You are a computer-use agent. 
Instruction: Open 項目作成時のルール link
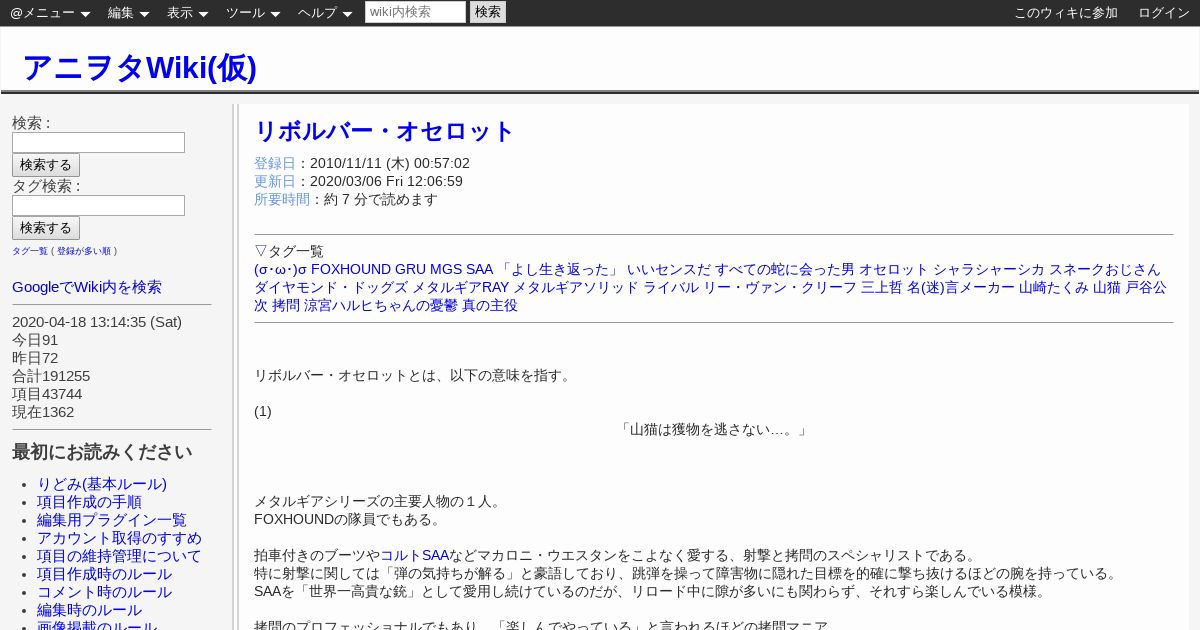(104, 574)
